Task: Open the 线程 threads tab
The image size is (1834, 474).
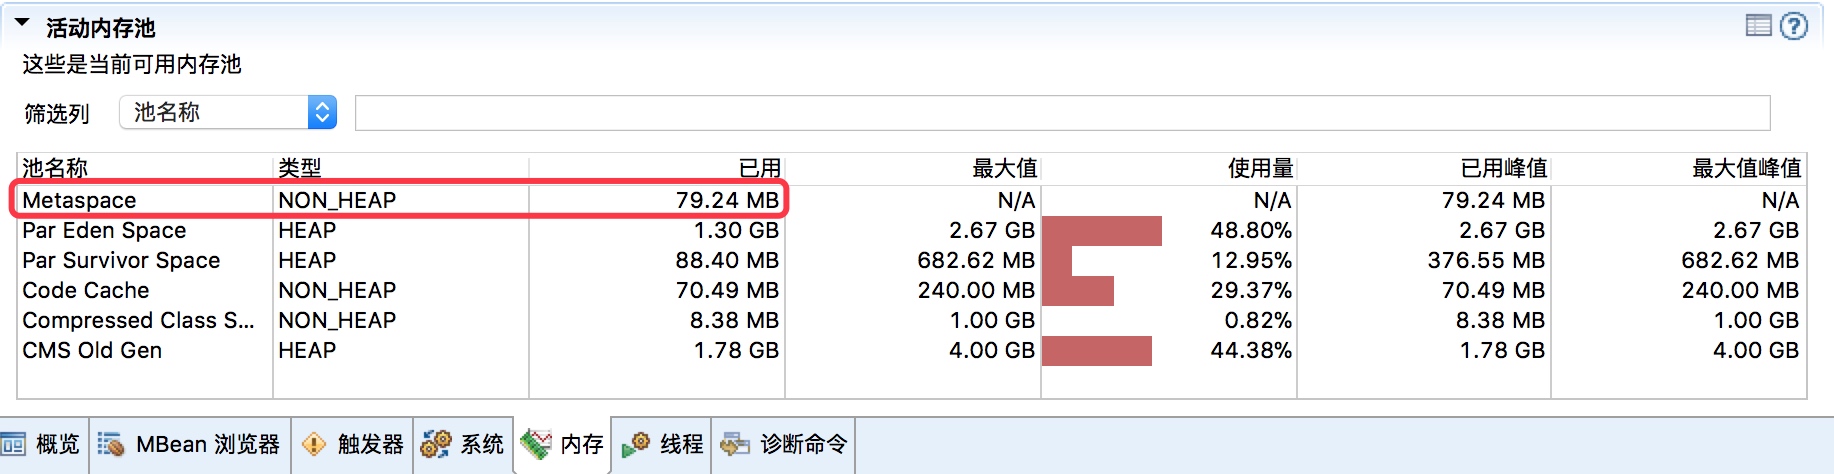Action: click(x=662, y=444)
